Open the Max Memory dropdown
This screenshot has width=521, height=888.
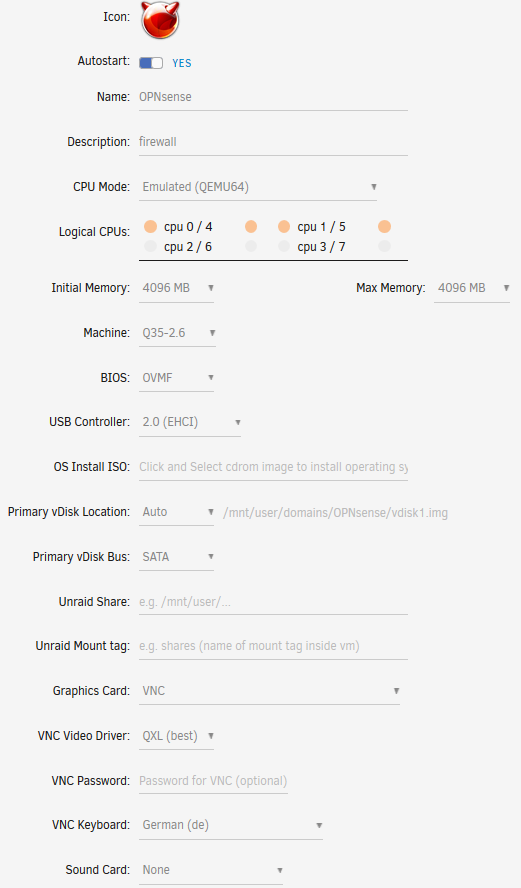[472, 288]
